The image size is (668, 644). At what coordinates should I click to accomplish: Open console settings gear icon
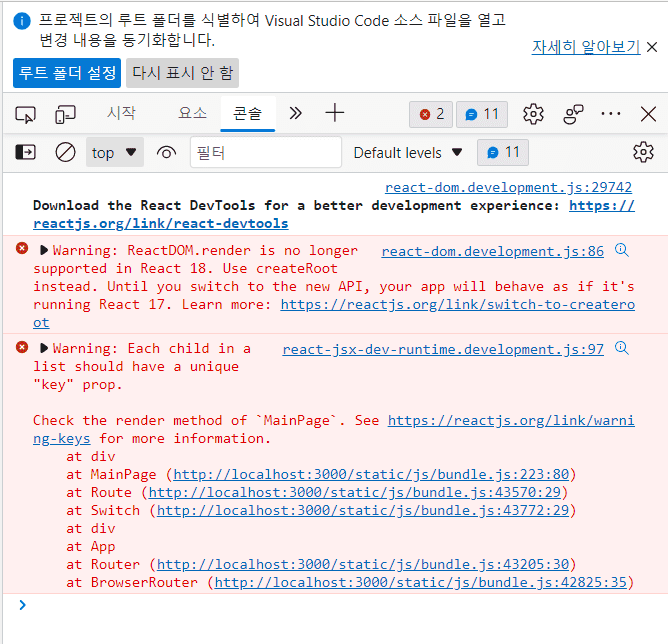click(x=643, y=152)
